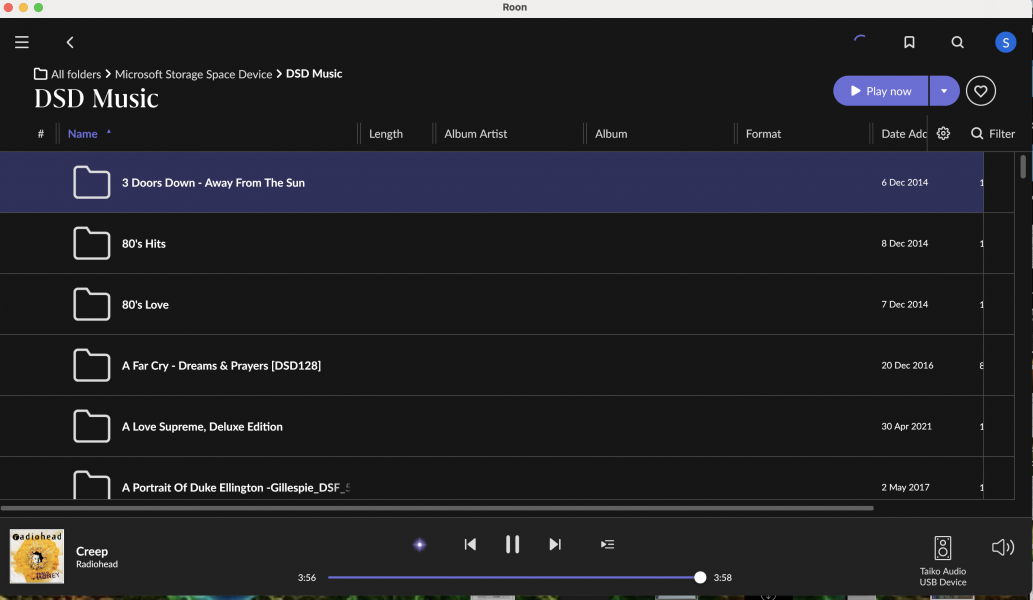Open the 80's Hits folder icon
Viewport: 1033px width, 600px height.
pyautogui.click(x=92, y=243)
